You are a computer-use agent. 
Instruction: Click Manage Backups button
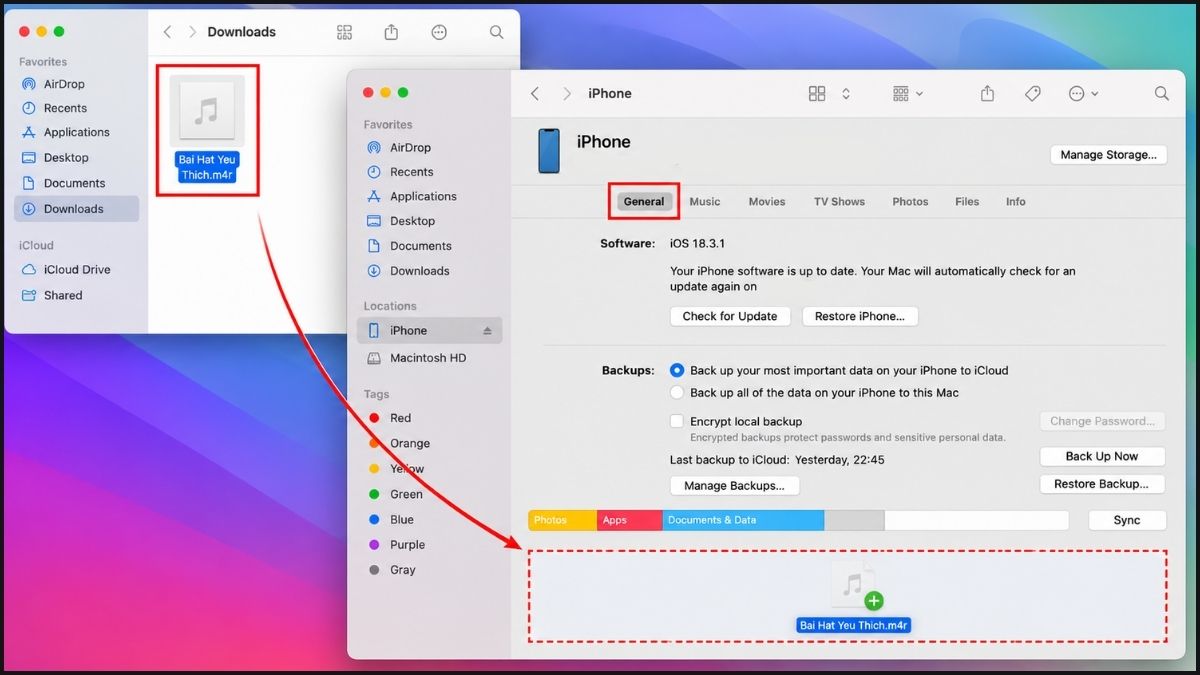tap(734, 486)
